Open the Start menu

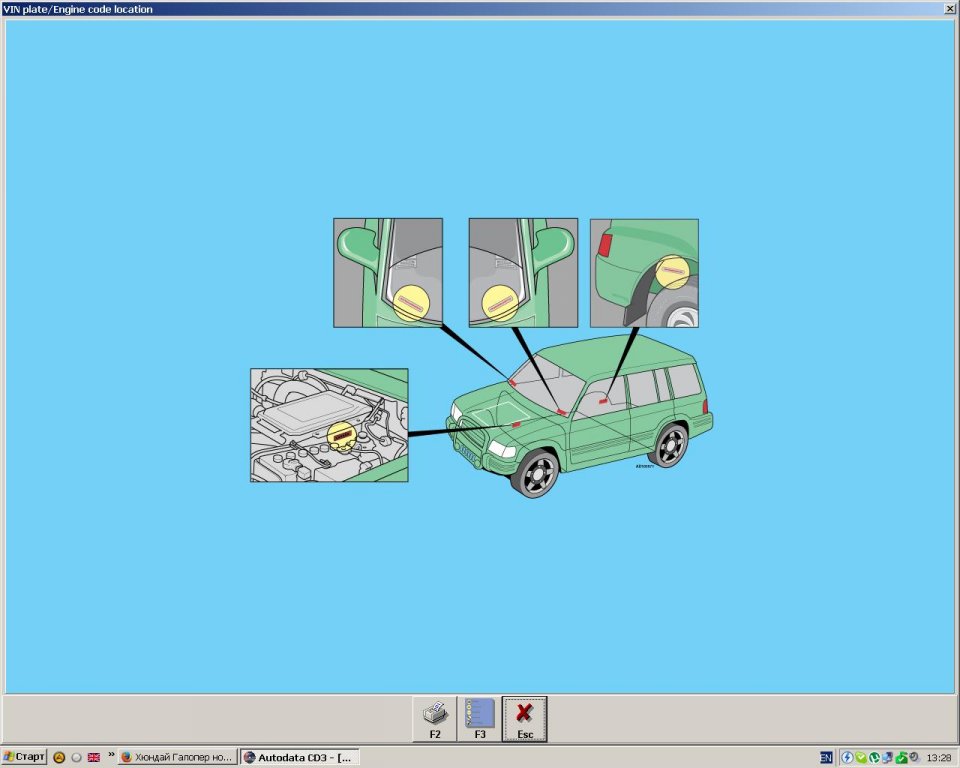click(x=24, y=757)
